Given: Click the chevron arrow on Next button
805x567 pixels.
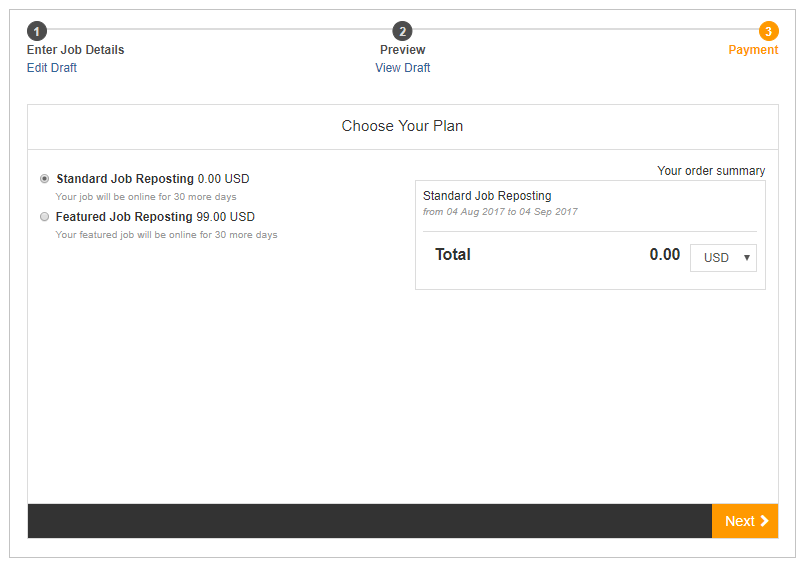Looking at the screenshot, I should coord(764,521).
